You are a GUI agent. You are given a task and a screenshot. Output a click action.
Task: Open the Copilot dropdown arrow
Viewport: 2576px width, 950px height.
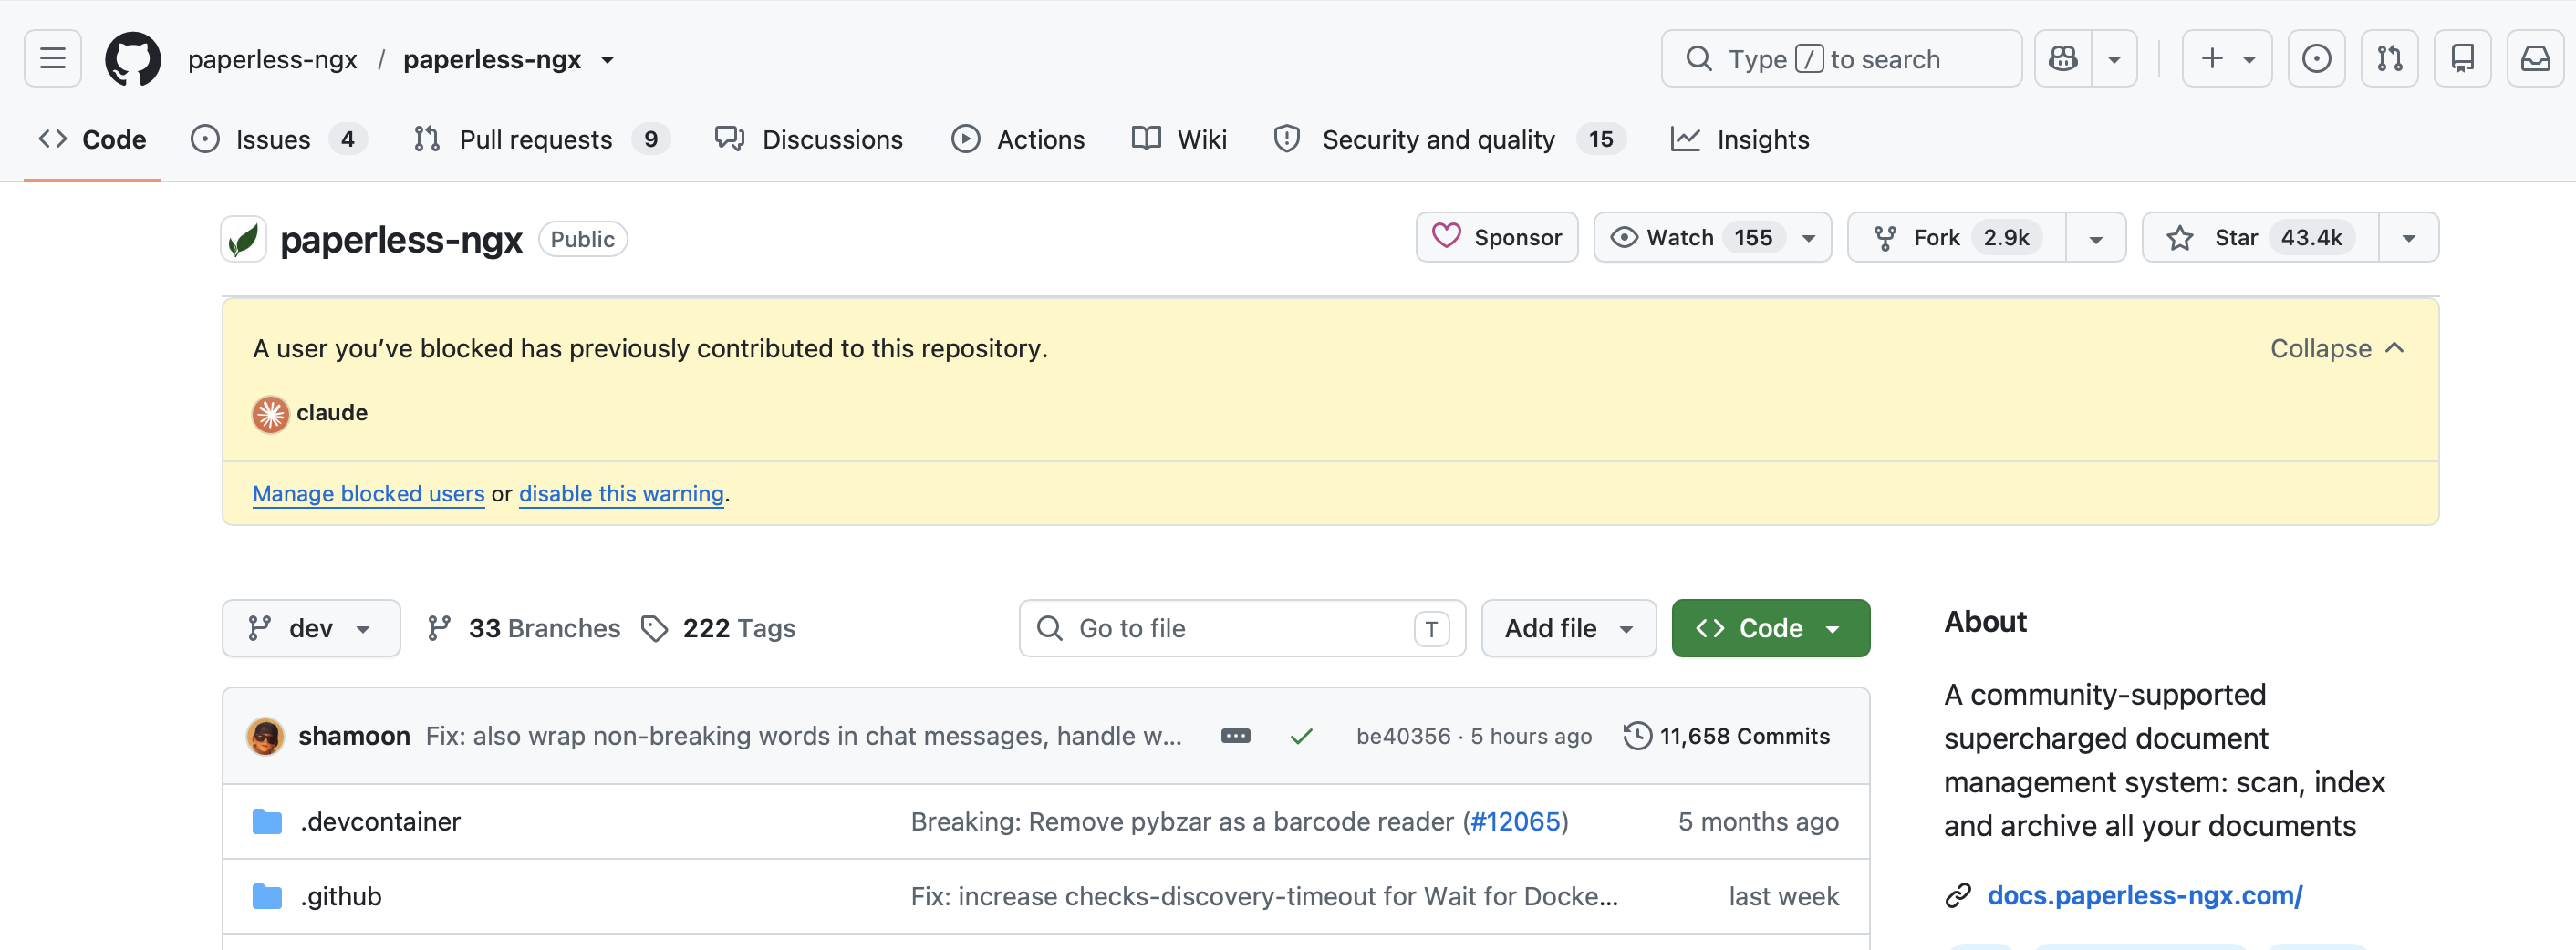point(2114,59)
